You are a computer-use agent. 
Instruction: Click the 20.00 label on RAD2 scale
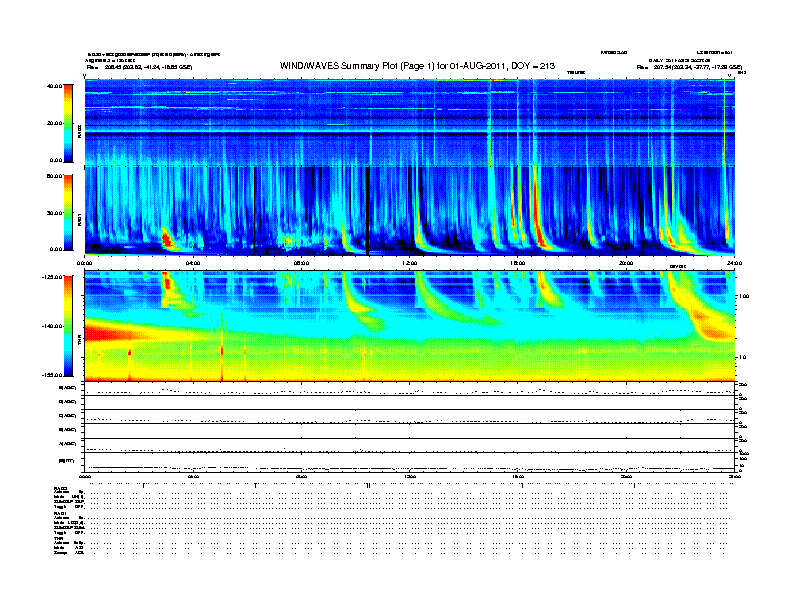click(54, 123)
